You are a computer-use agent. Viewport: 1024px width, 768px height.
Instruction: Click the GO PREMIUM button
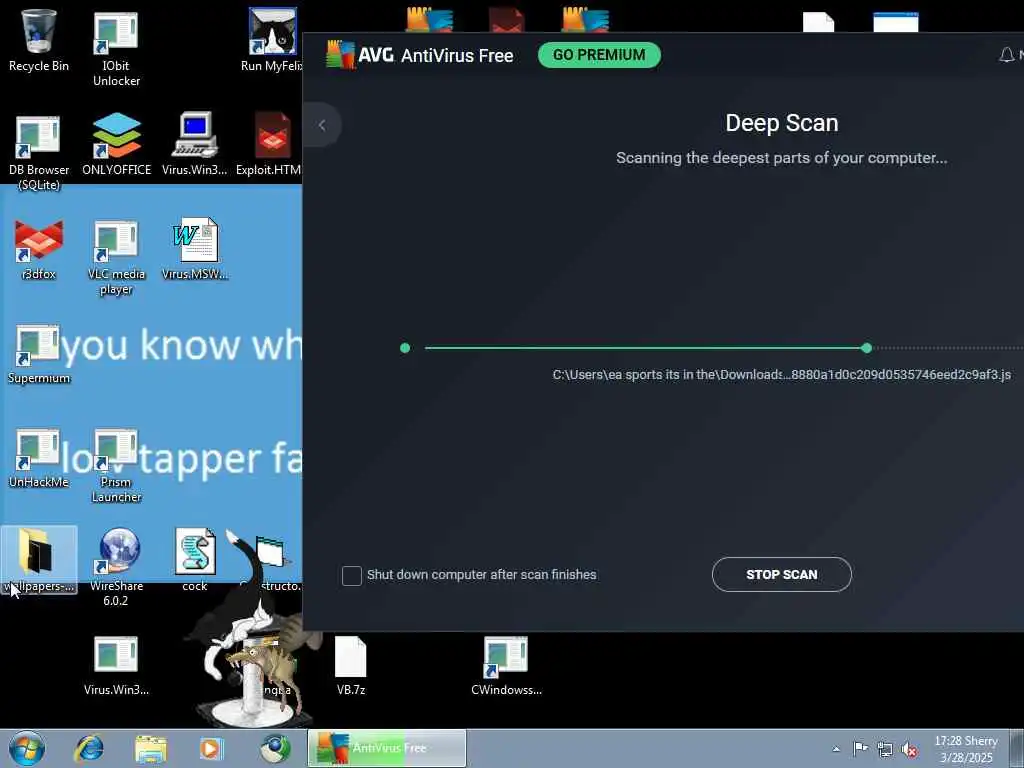point(599,55)
